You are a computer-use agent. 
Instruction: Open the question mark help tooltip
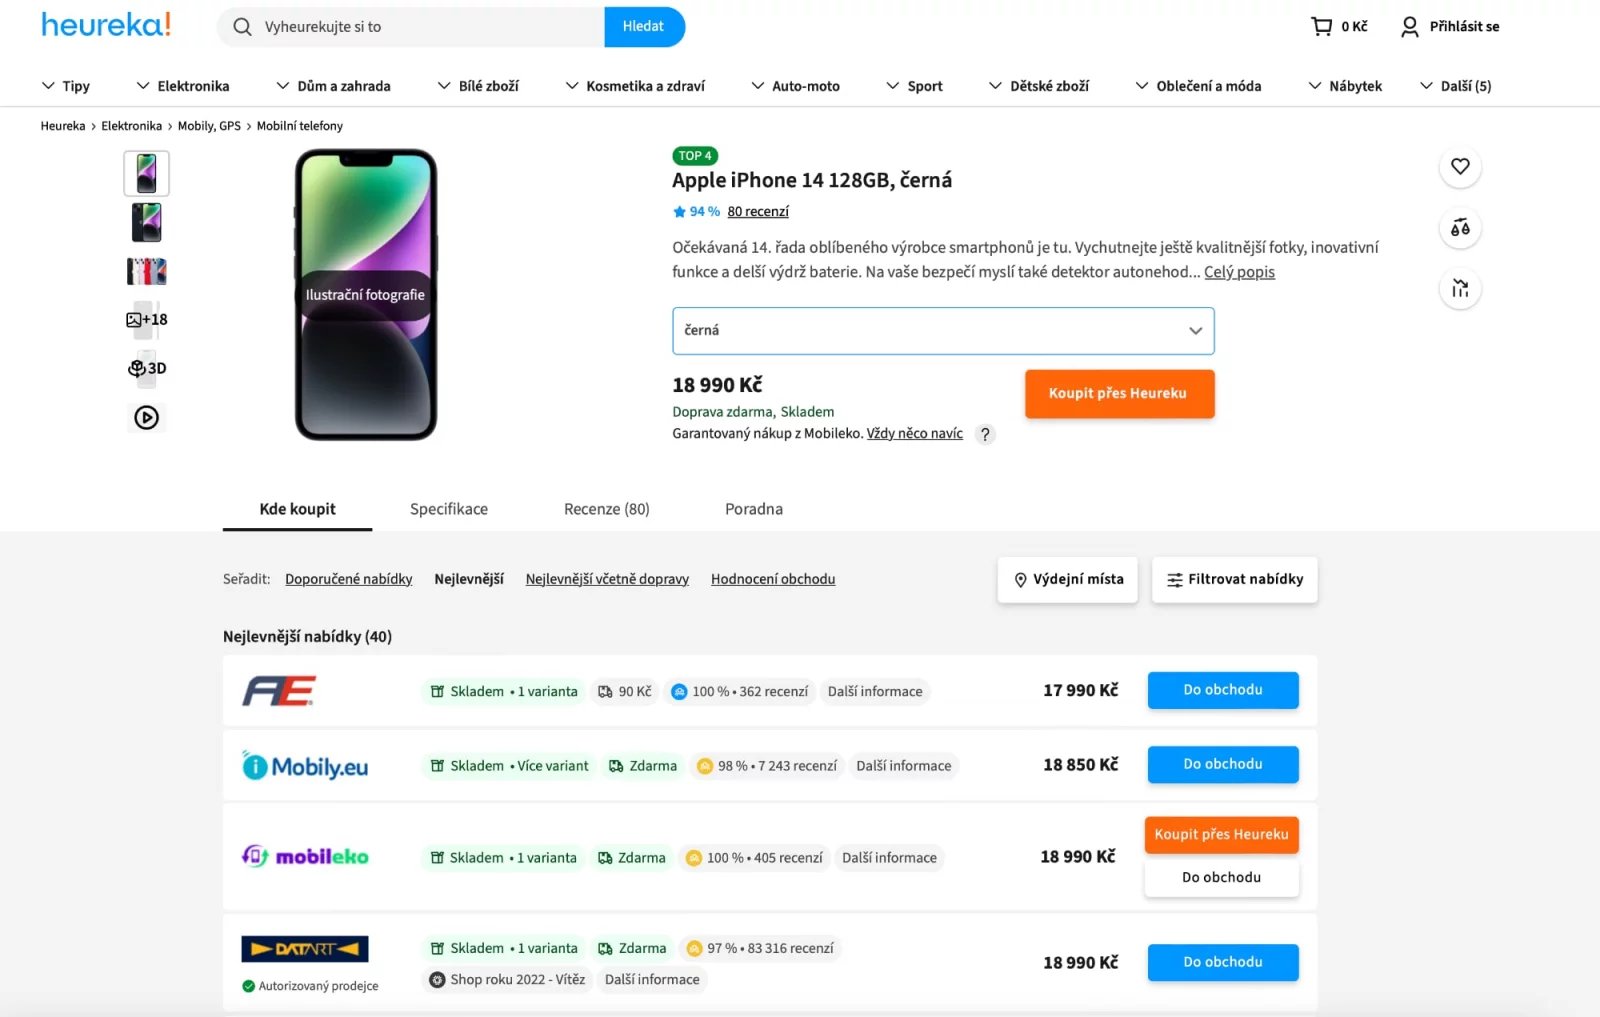(x=985, y=434)
